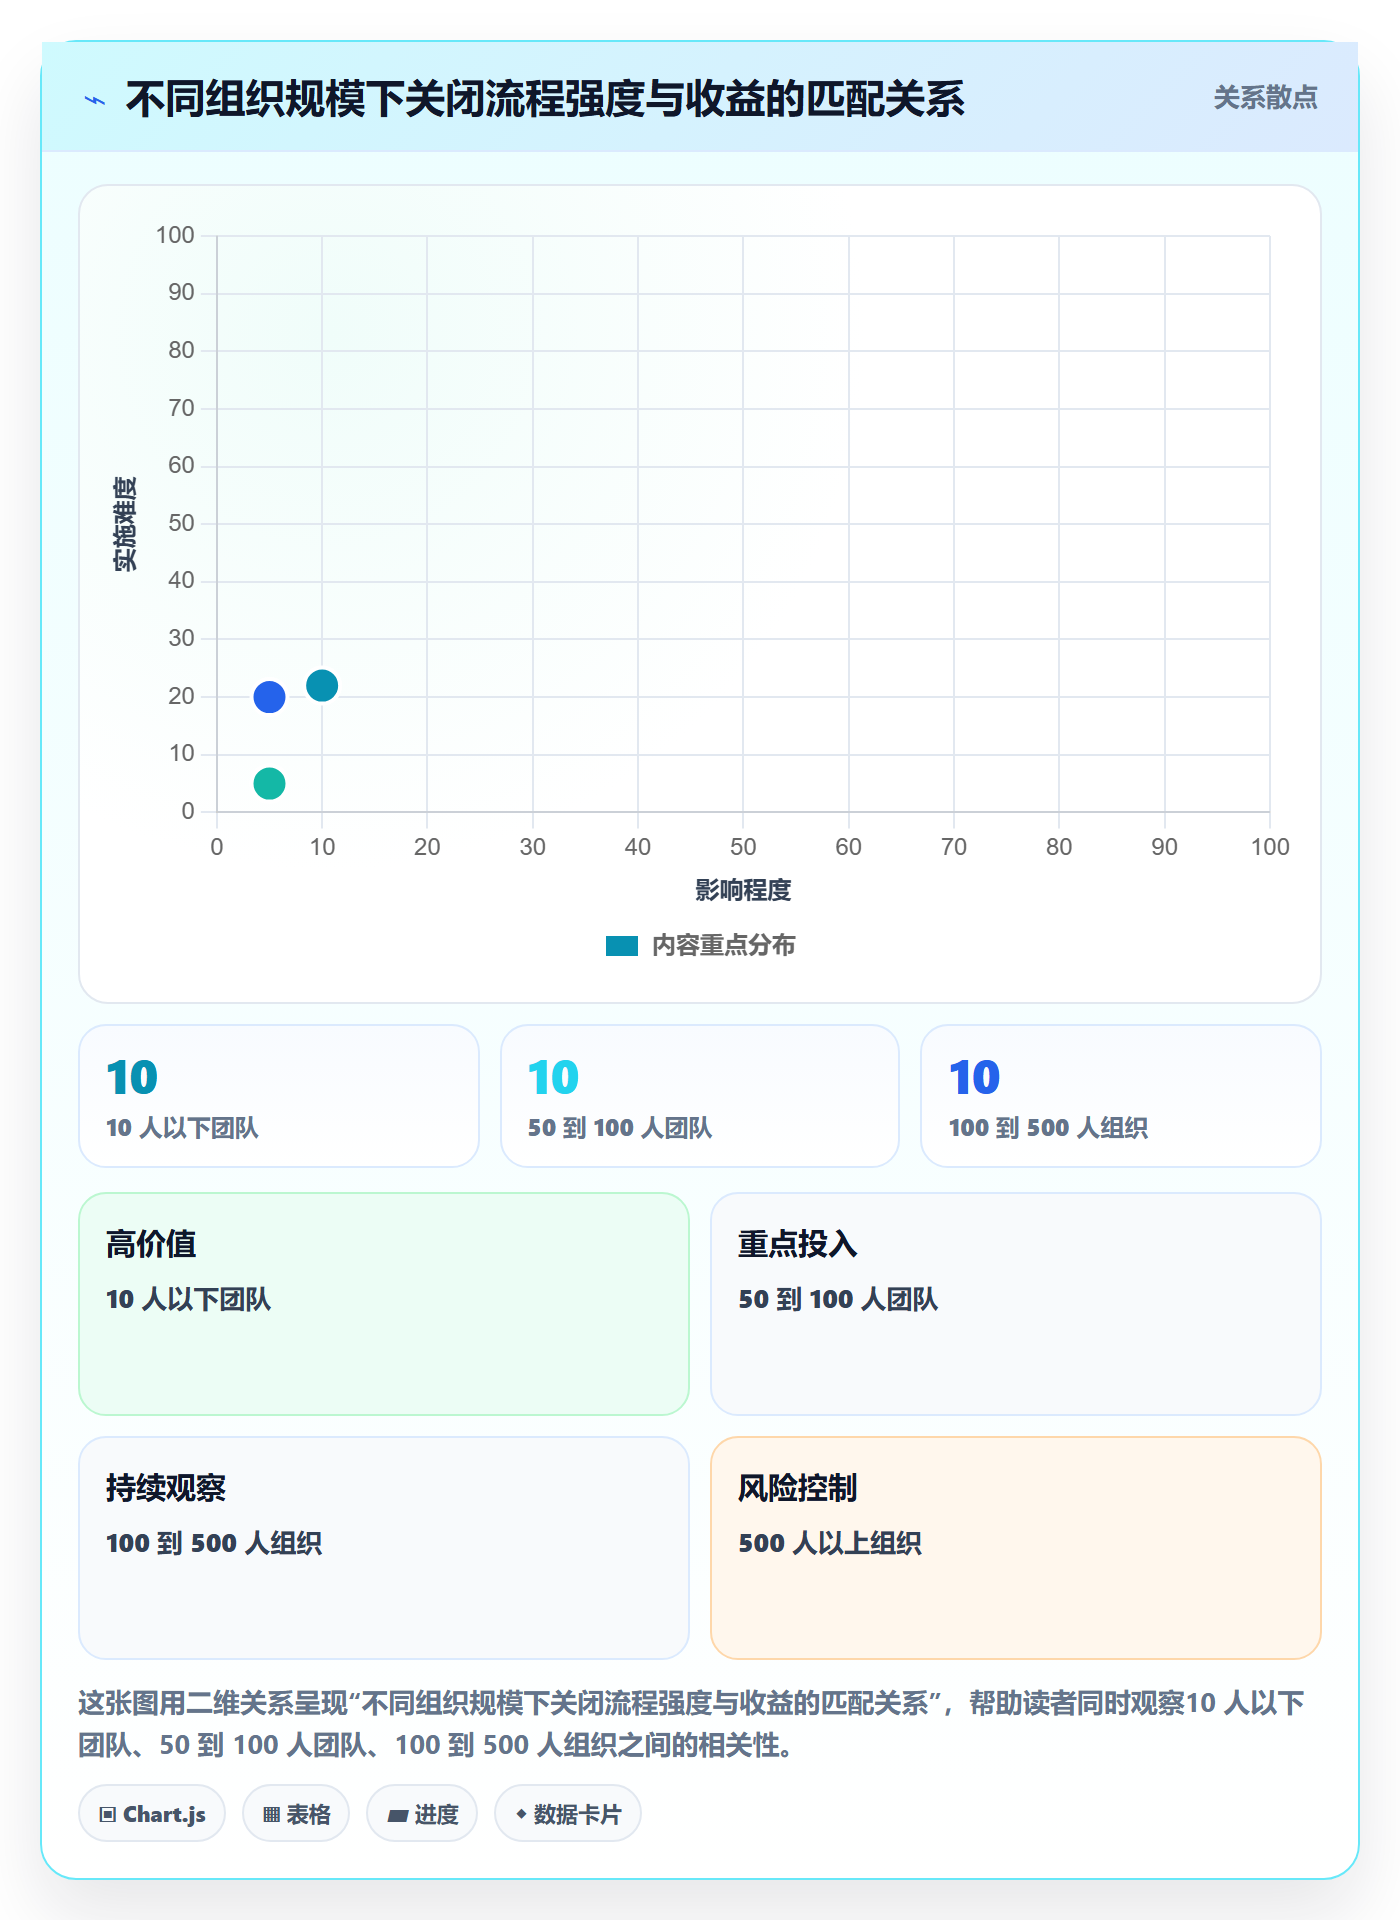
Task: Open the 50 到 100 人团队 stat card
Action: click(x=700, y=1096)
